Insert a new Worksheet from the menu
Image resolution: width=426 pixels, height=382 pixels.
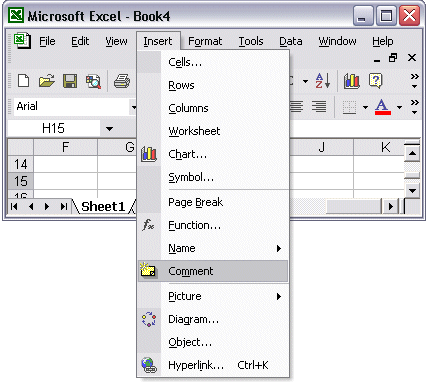213,131
